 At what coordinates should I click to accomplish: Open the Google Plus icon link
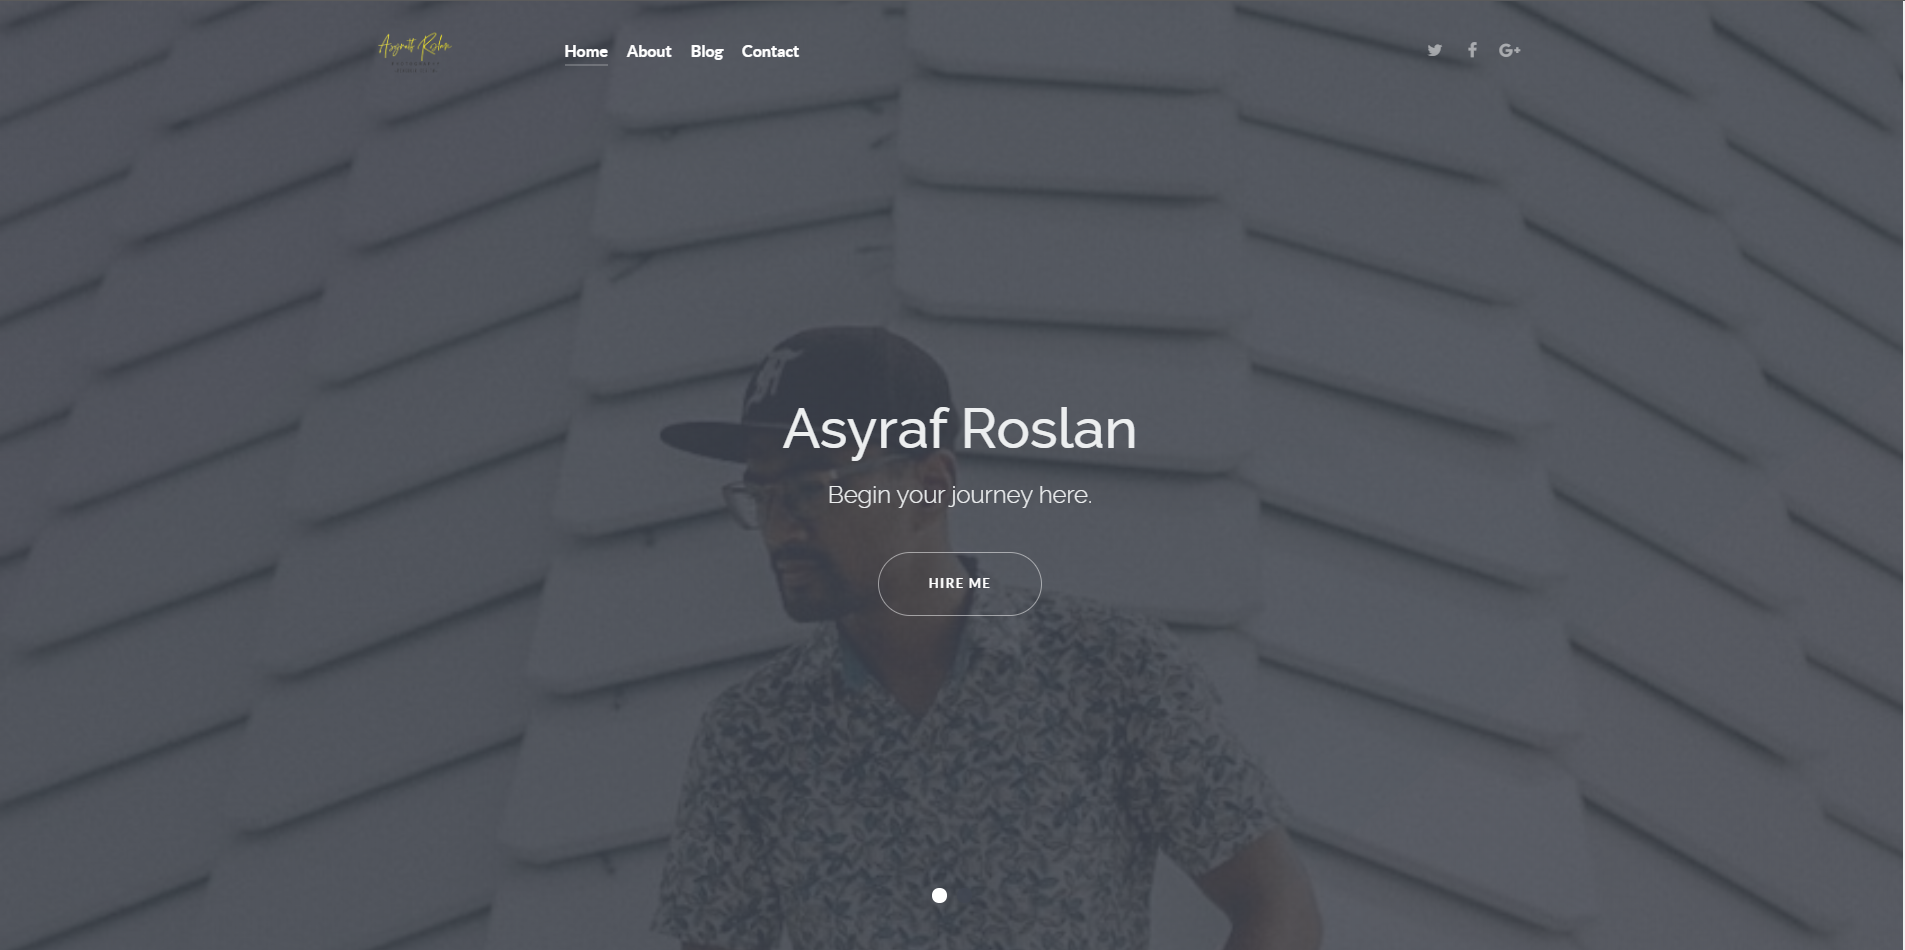point(1510,50)
